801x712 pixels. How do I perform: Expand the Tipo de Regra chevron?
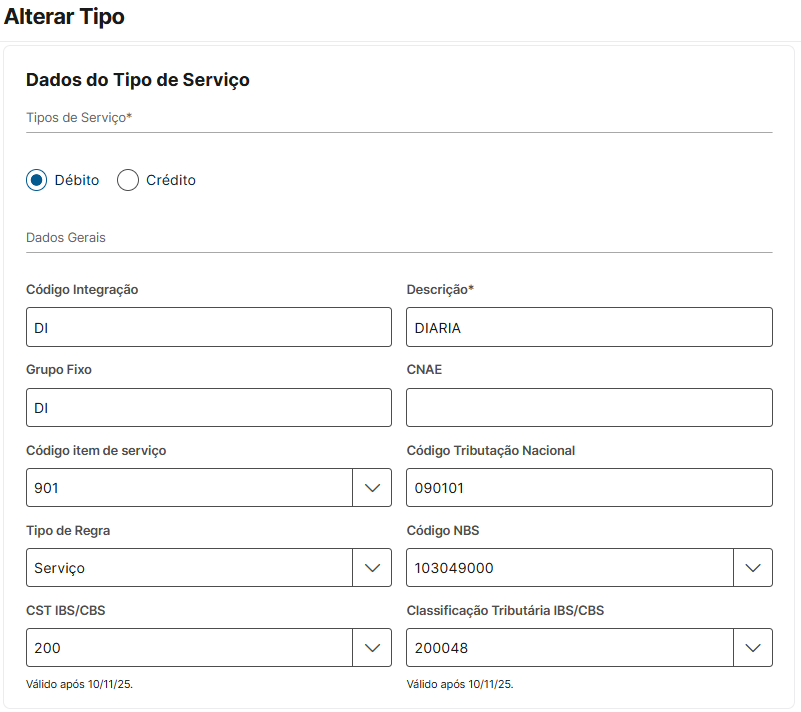point(372,567)
